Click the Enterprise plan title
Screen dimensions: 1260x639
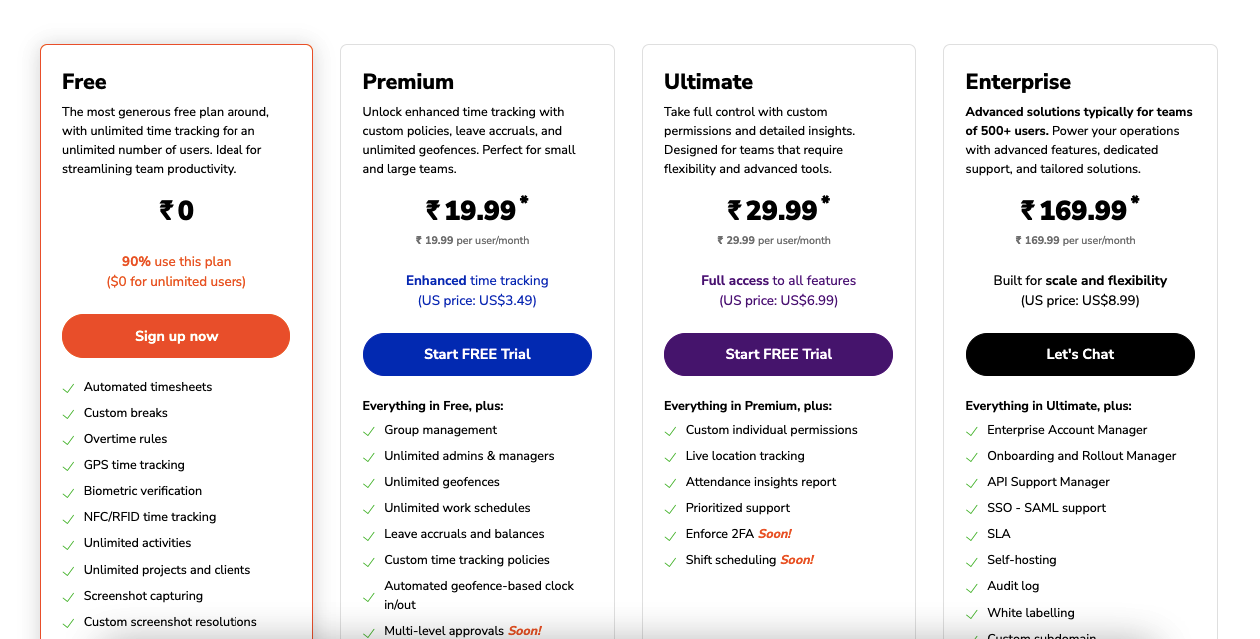pyautogui.click(x=1018, y=82)
